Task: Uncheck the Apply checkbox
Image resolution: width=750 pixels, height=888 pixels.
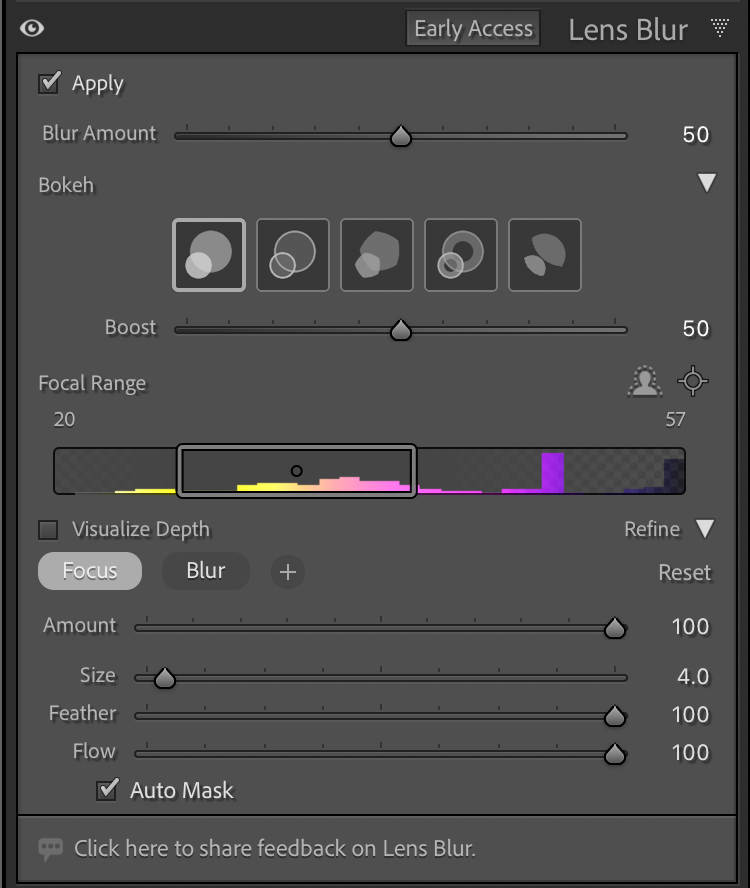Action: (48, 83)
